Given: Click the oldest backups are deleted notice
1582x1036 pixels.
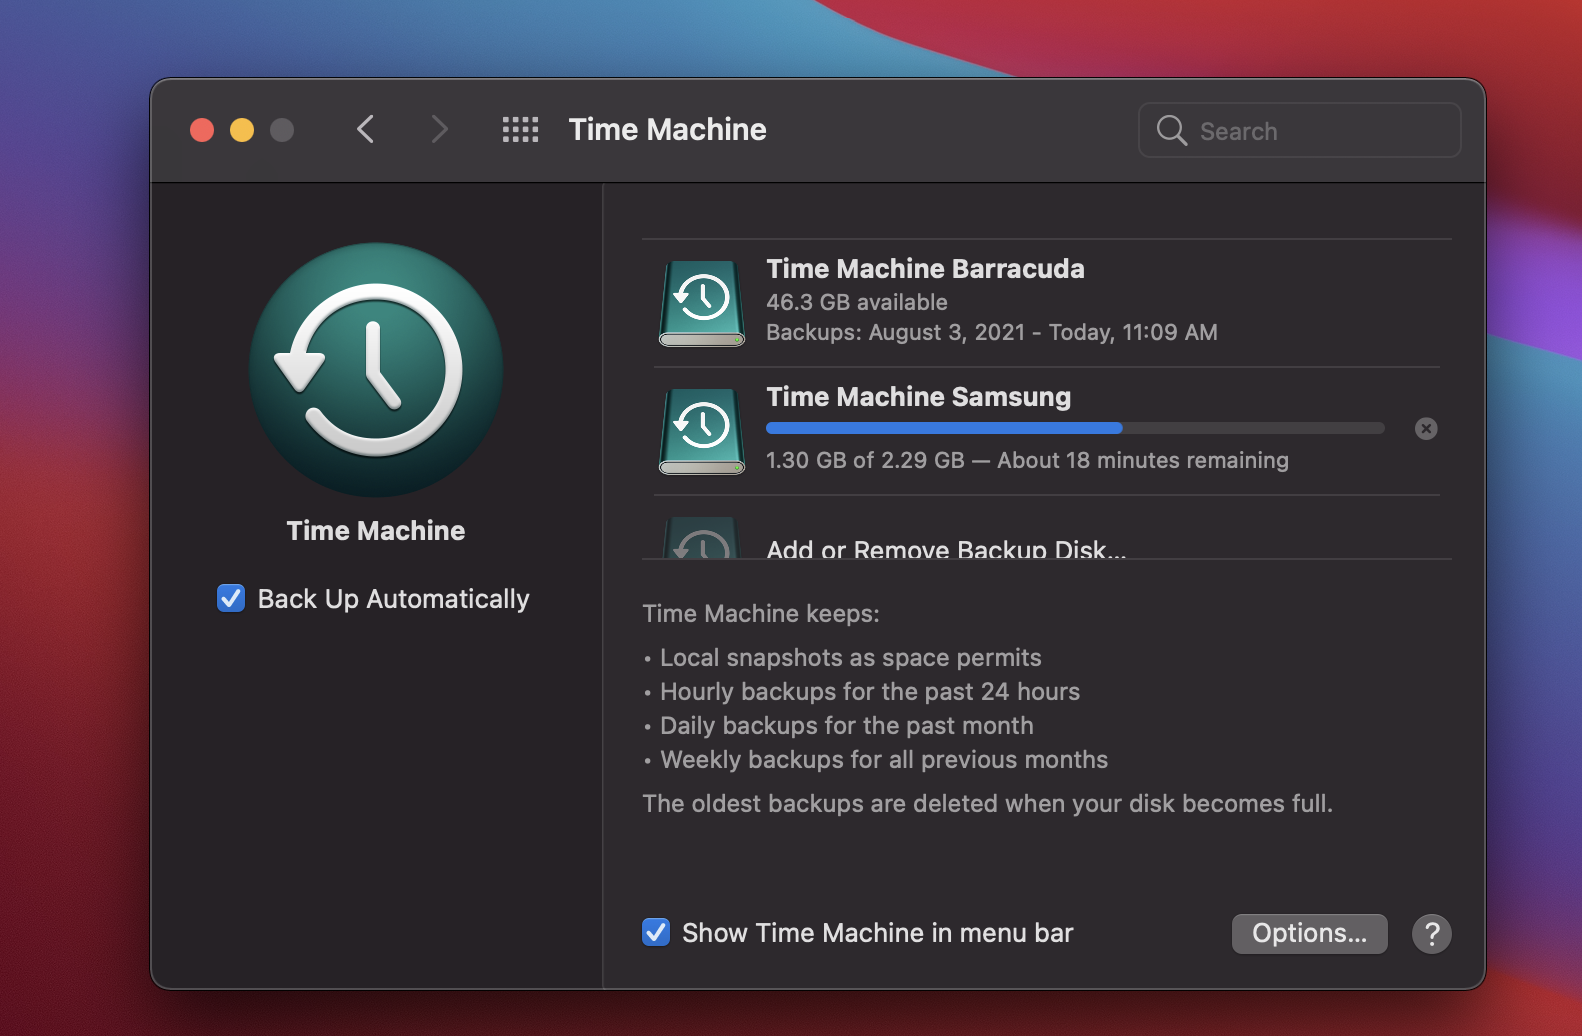Looking at the screenshot, I should click(x=988, y=804).
